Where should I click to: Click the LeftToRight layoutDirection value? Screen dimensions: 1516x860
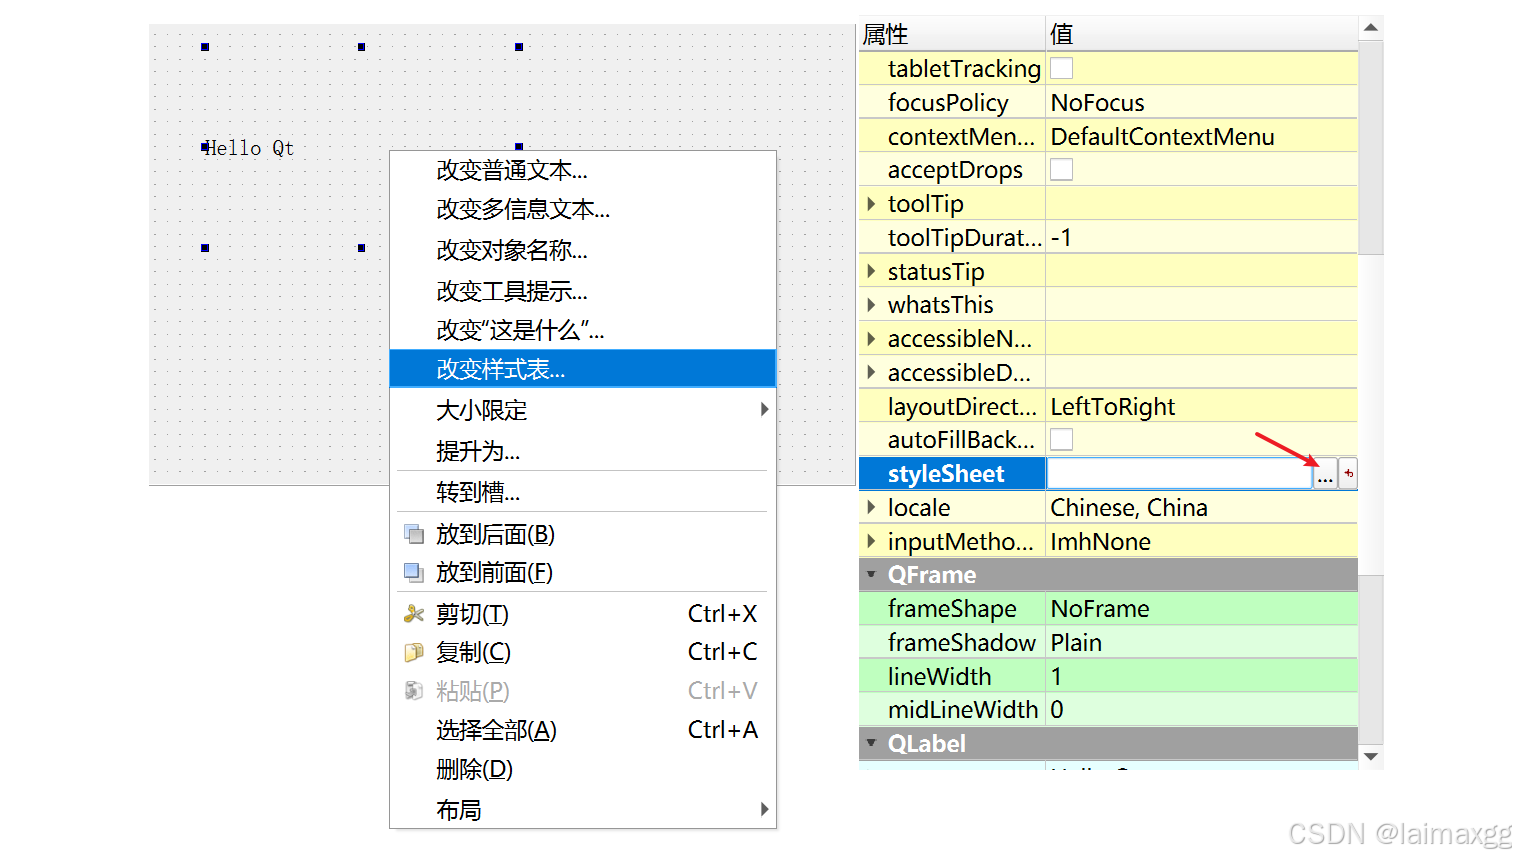(1112, 407)
